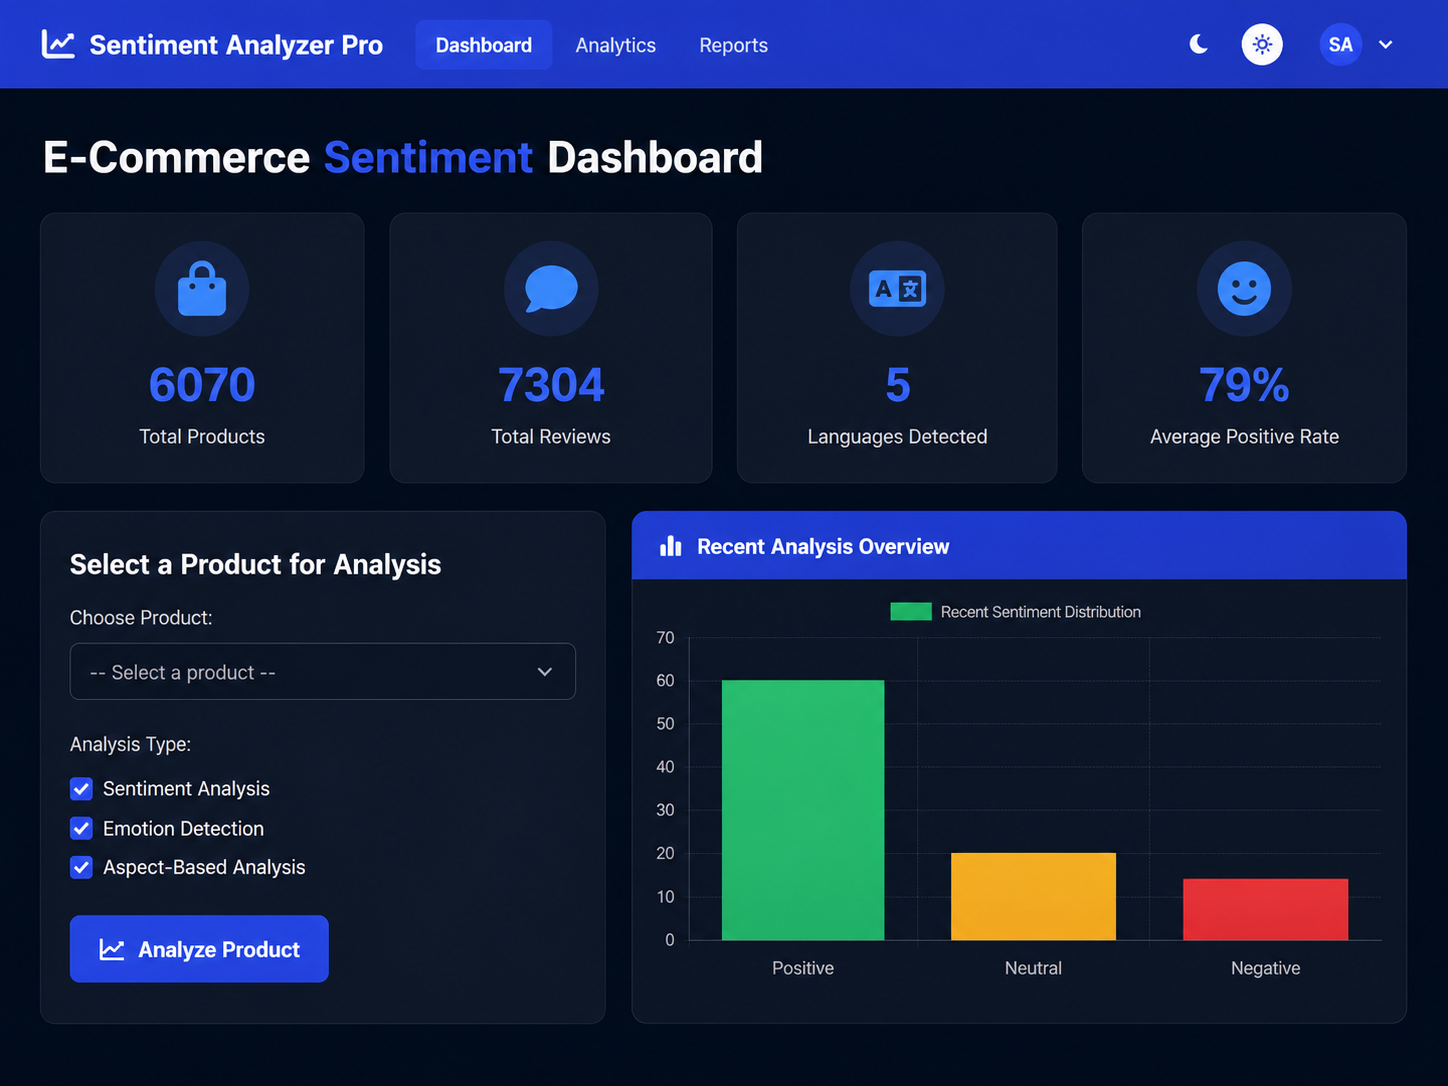This screenshot has height=1086, width=1448.
Task: Click the Select a Product for Analysis heading
Action: click(x=255, y=564)
